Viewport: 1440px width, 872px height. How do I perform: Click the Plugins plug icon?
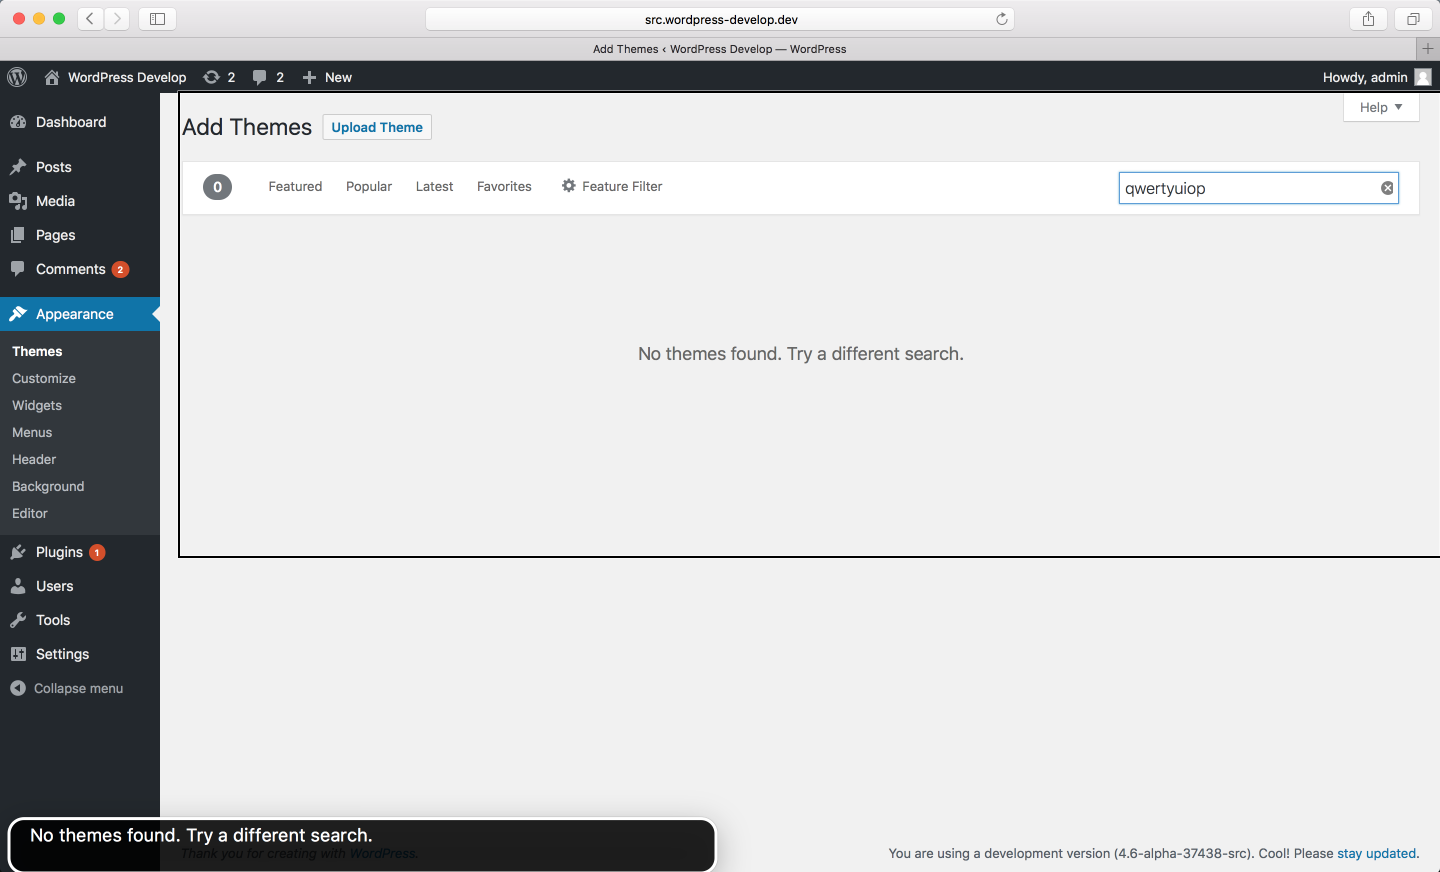(18, 552)
